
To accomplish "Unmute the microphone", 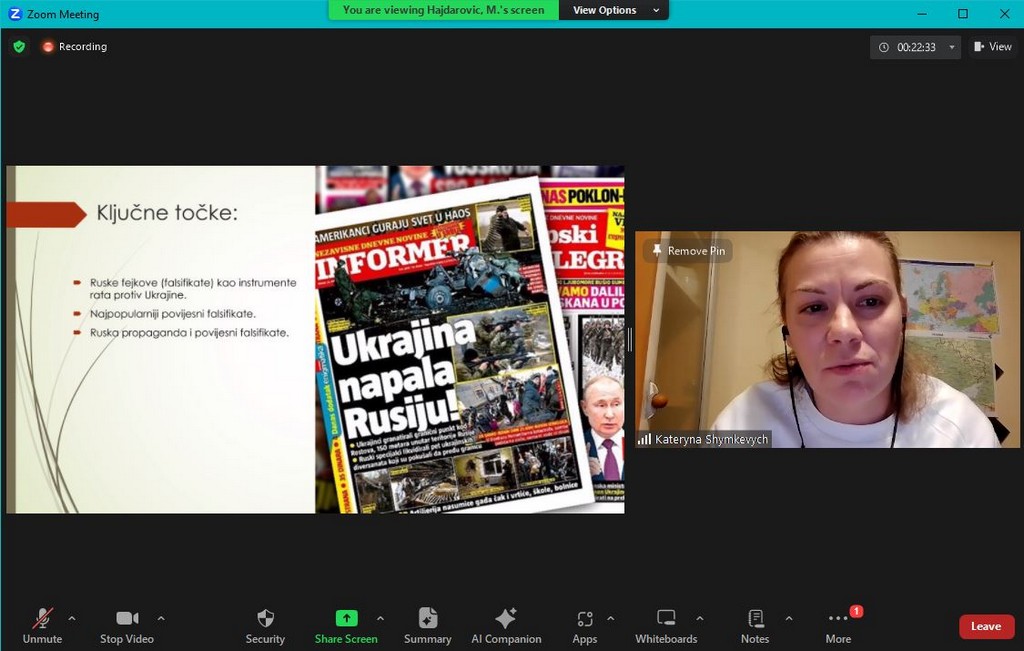I will [x=42, y=619].
